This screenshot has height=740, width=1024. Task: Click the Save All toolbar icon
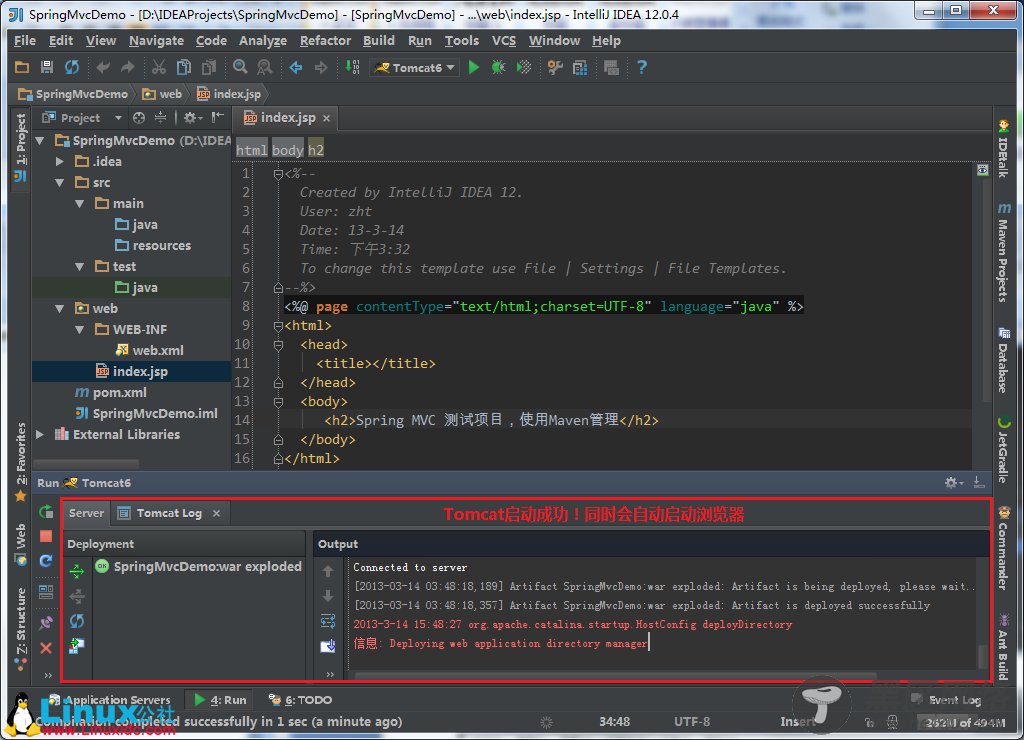pyautogui.click(x=46, y=67)
